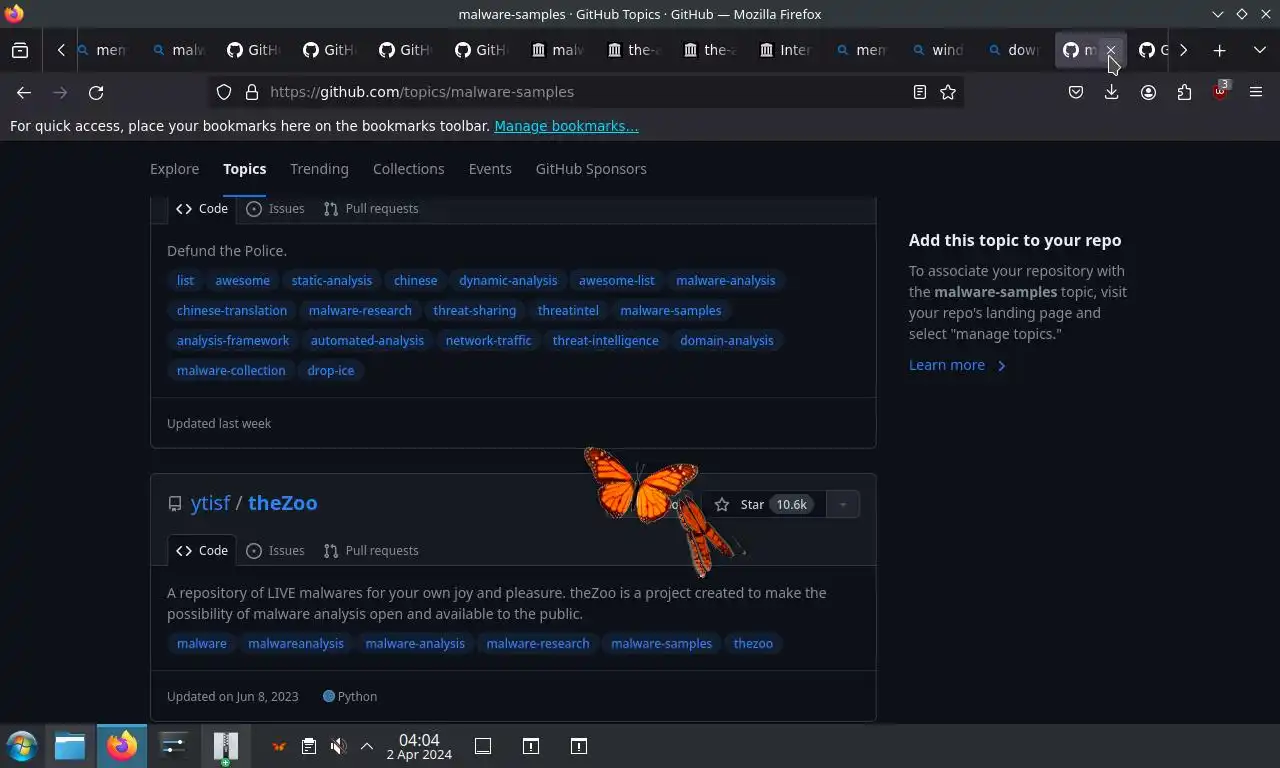Image resolution: width=1280 pixels, height=768 pixels.
Task: Open the archive manager taskbar icon
Action: pos(226,746)
